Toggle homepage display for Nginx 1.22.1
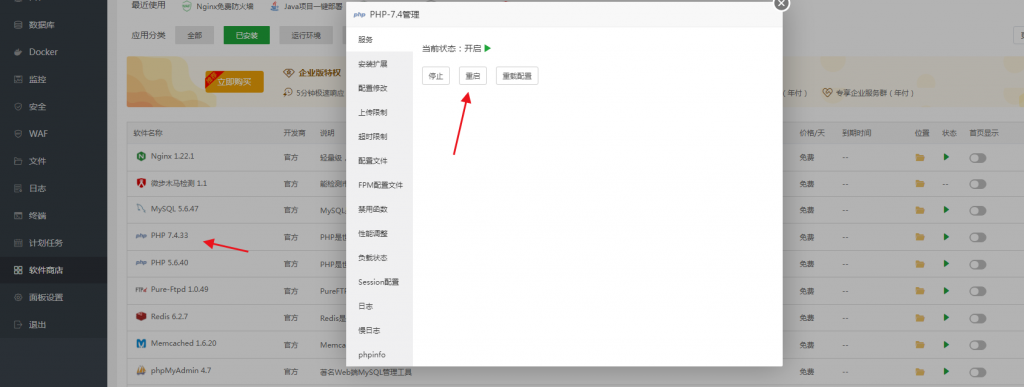 click(x=978, y=157)
